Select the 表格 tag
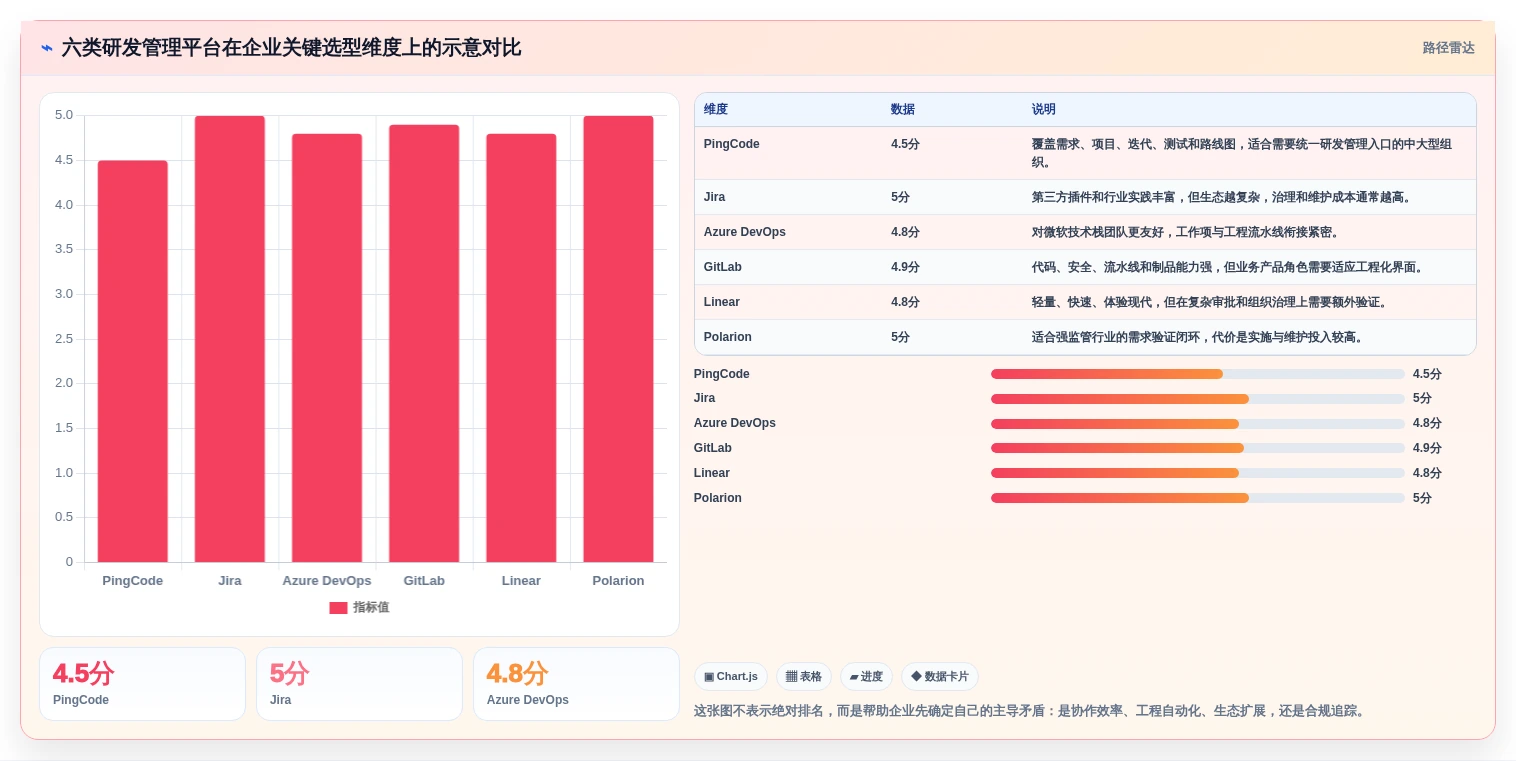The image size is (1516, 761). [804, 677]
